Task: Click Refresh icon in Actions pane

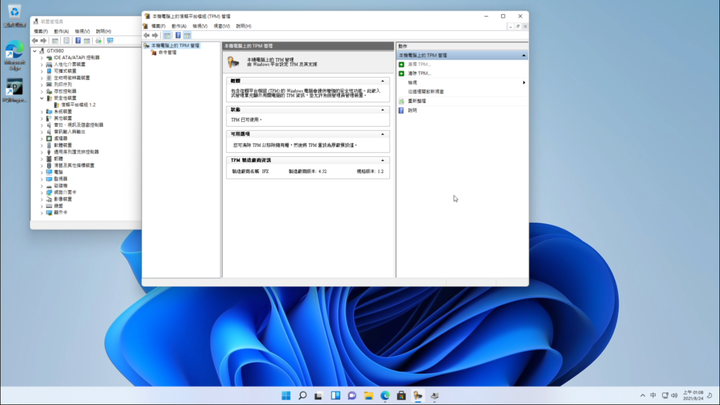Action: click(401, 101)
